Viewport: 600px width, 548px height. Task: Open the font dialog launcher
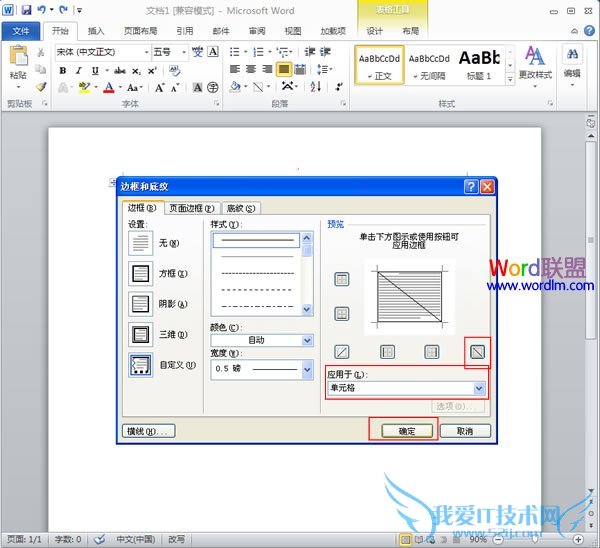tap(217, 103)
